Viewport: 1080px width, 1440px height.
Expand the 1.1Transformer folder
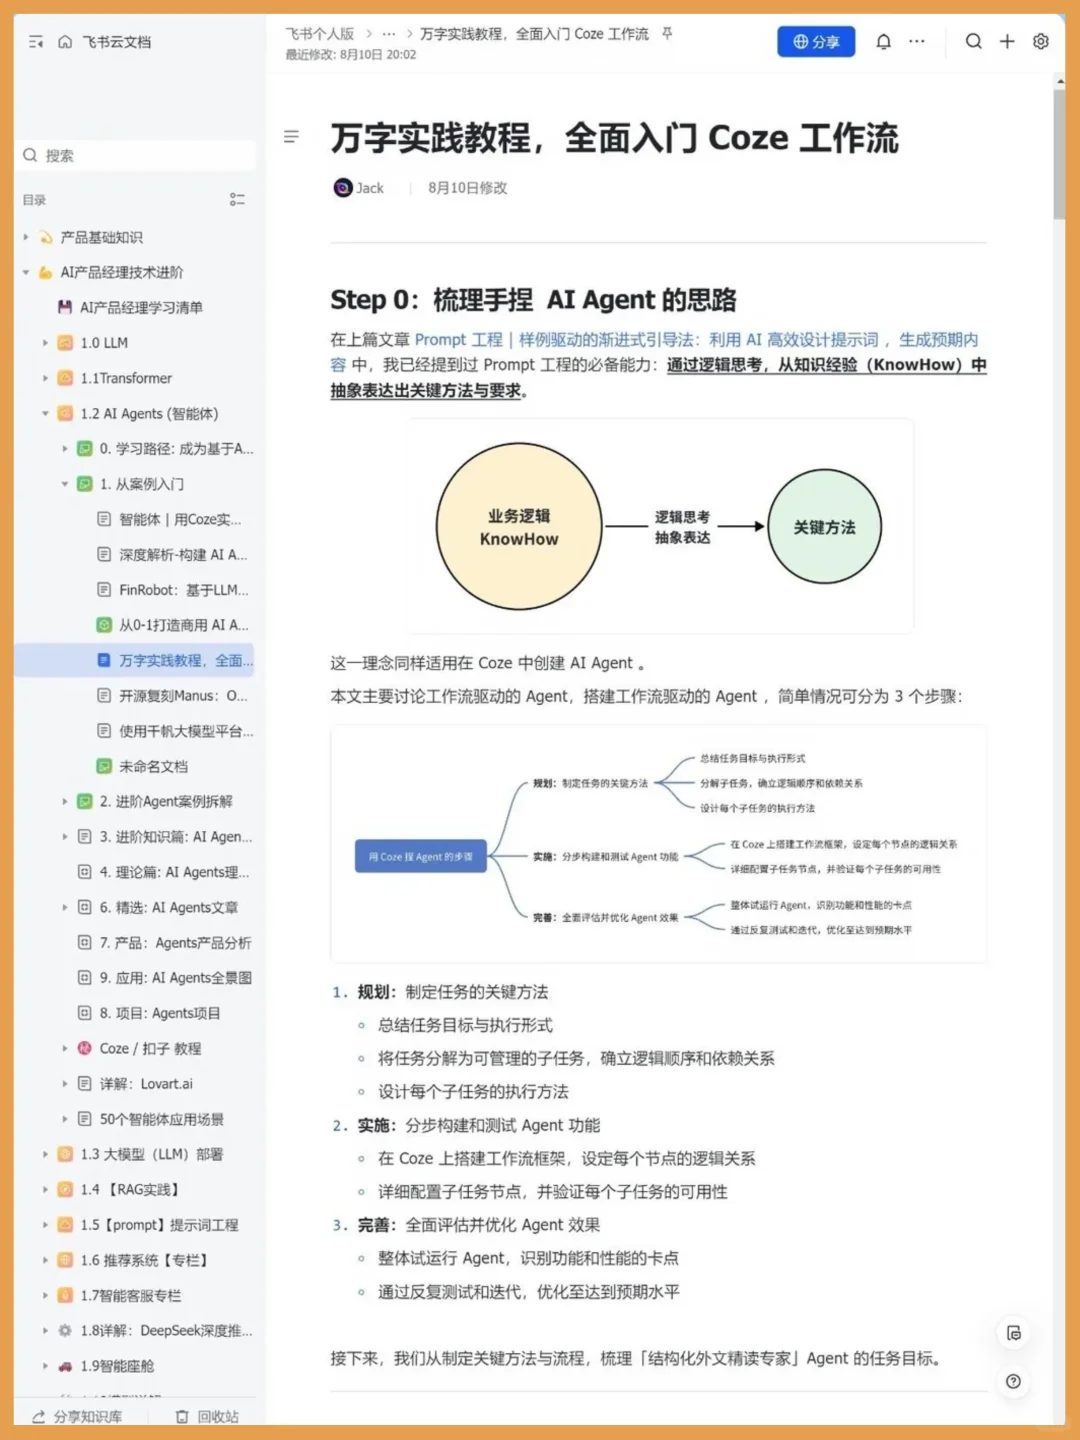click(x=45, y=378)
